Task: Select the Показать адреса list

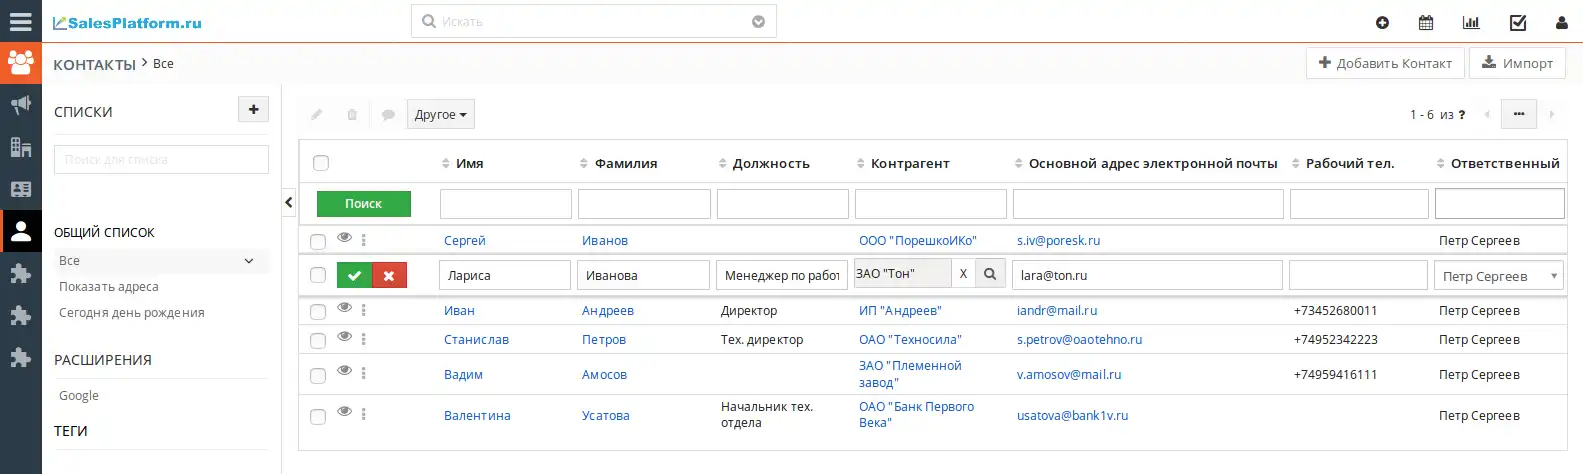Action: [109, 287]
